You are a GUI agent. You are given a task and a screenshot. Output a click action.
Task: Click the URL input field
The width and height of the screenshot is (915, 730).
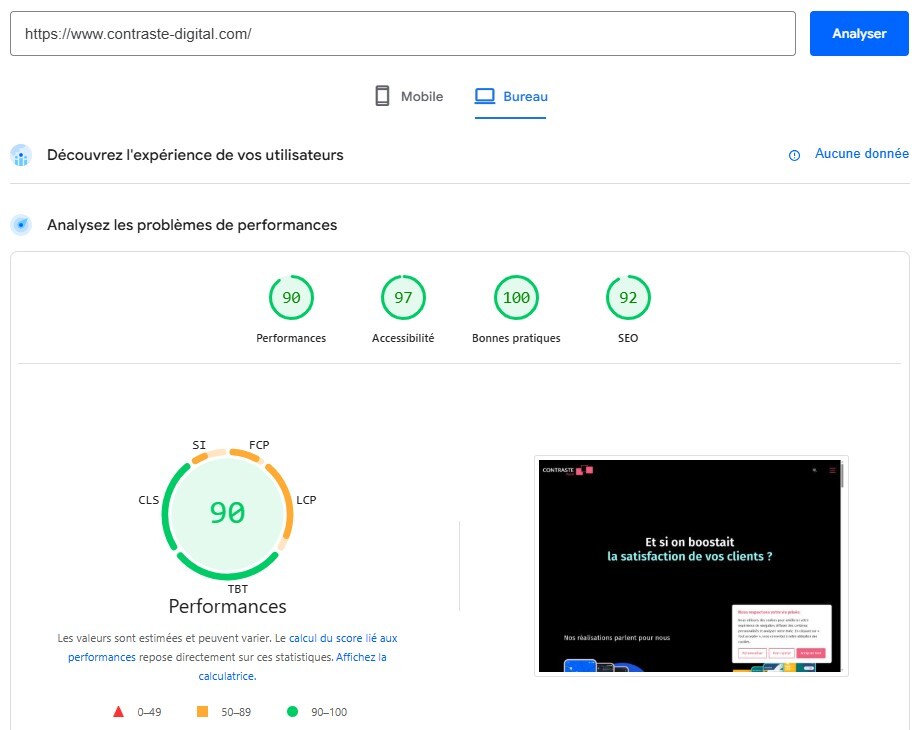click(402, 34)
